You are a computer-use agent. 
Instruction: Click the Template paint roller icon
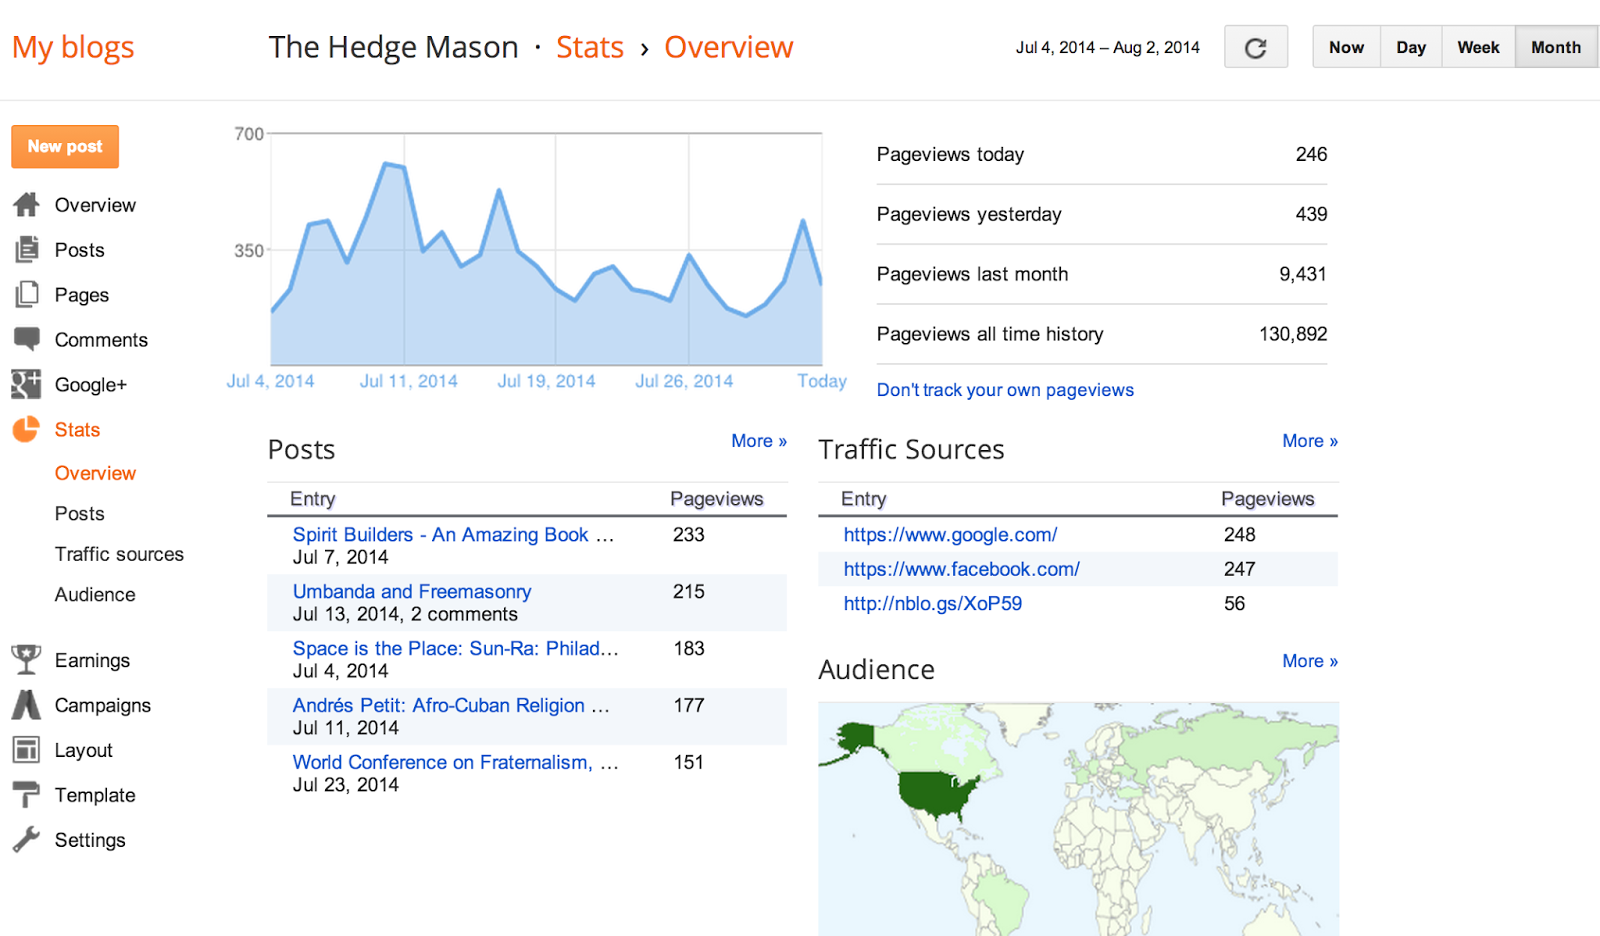[26, 795]
